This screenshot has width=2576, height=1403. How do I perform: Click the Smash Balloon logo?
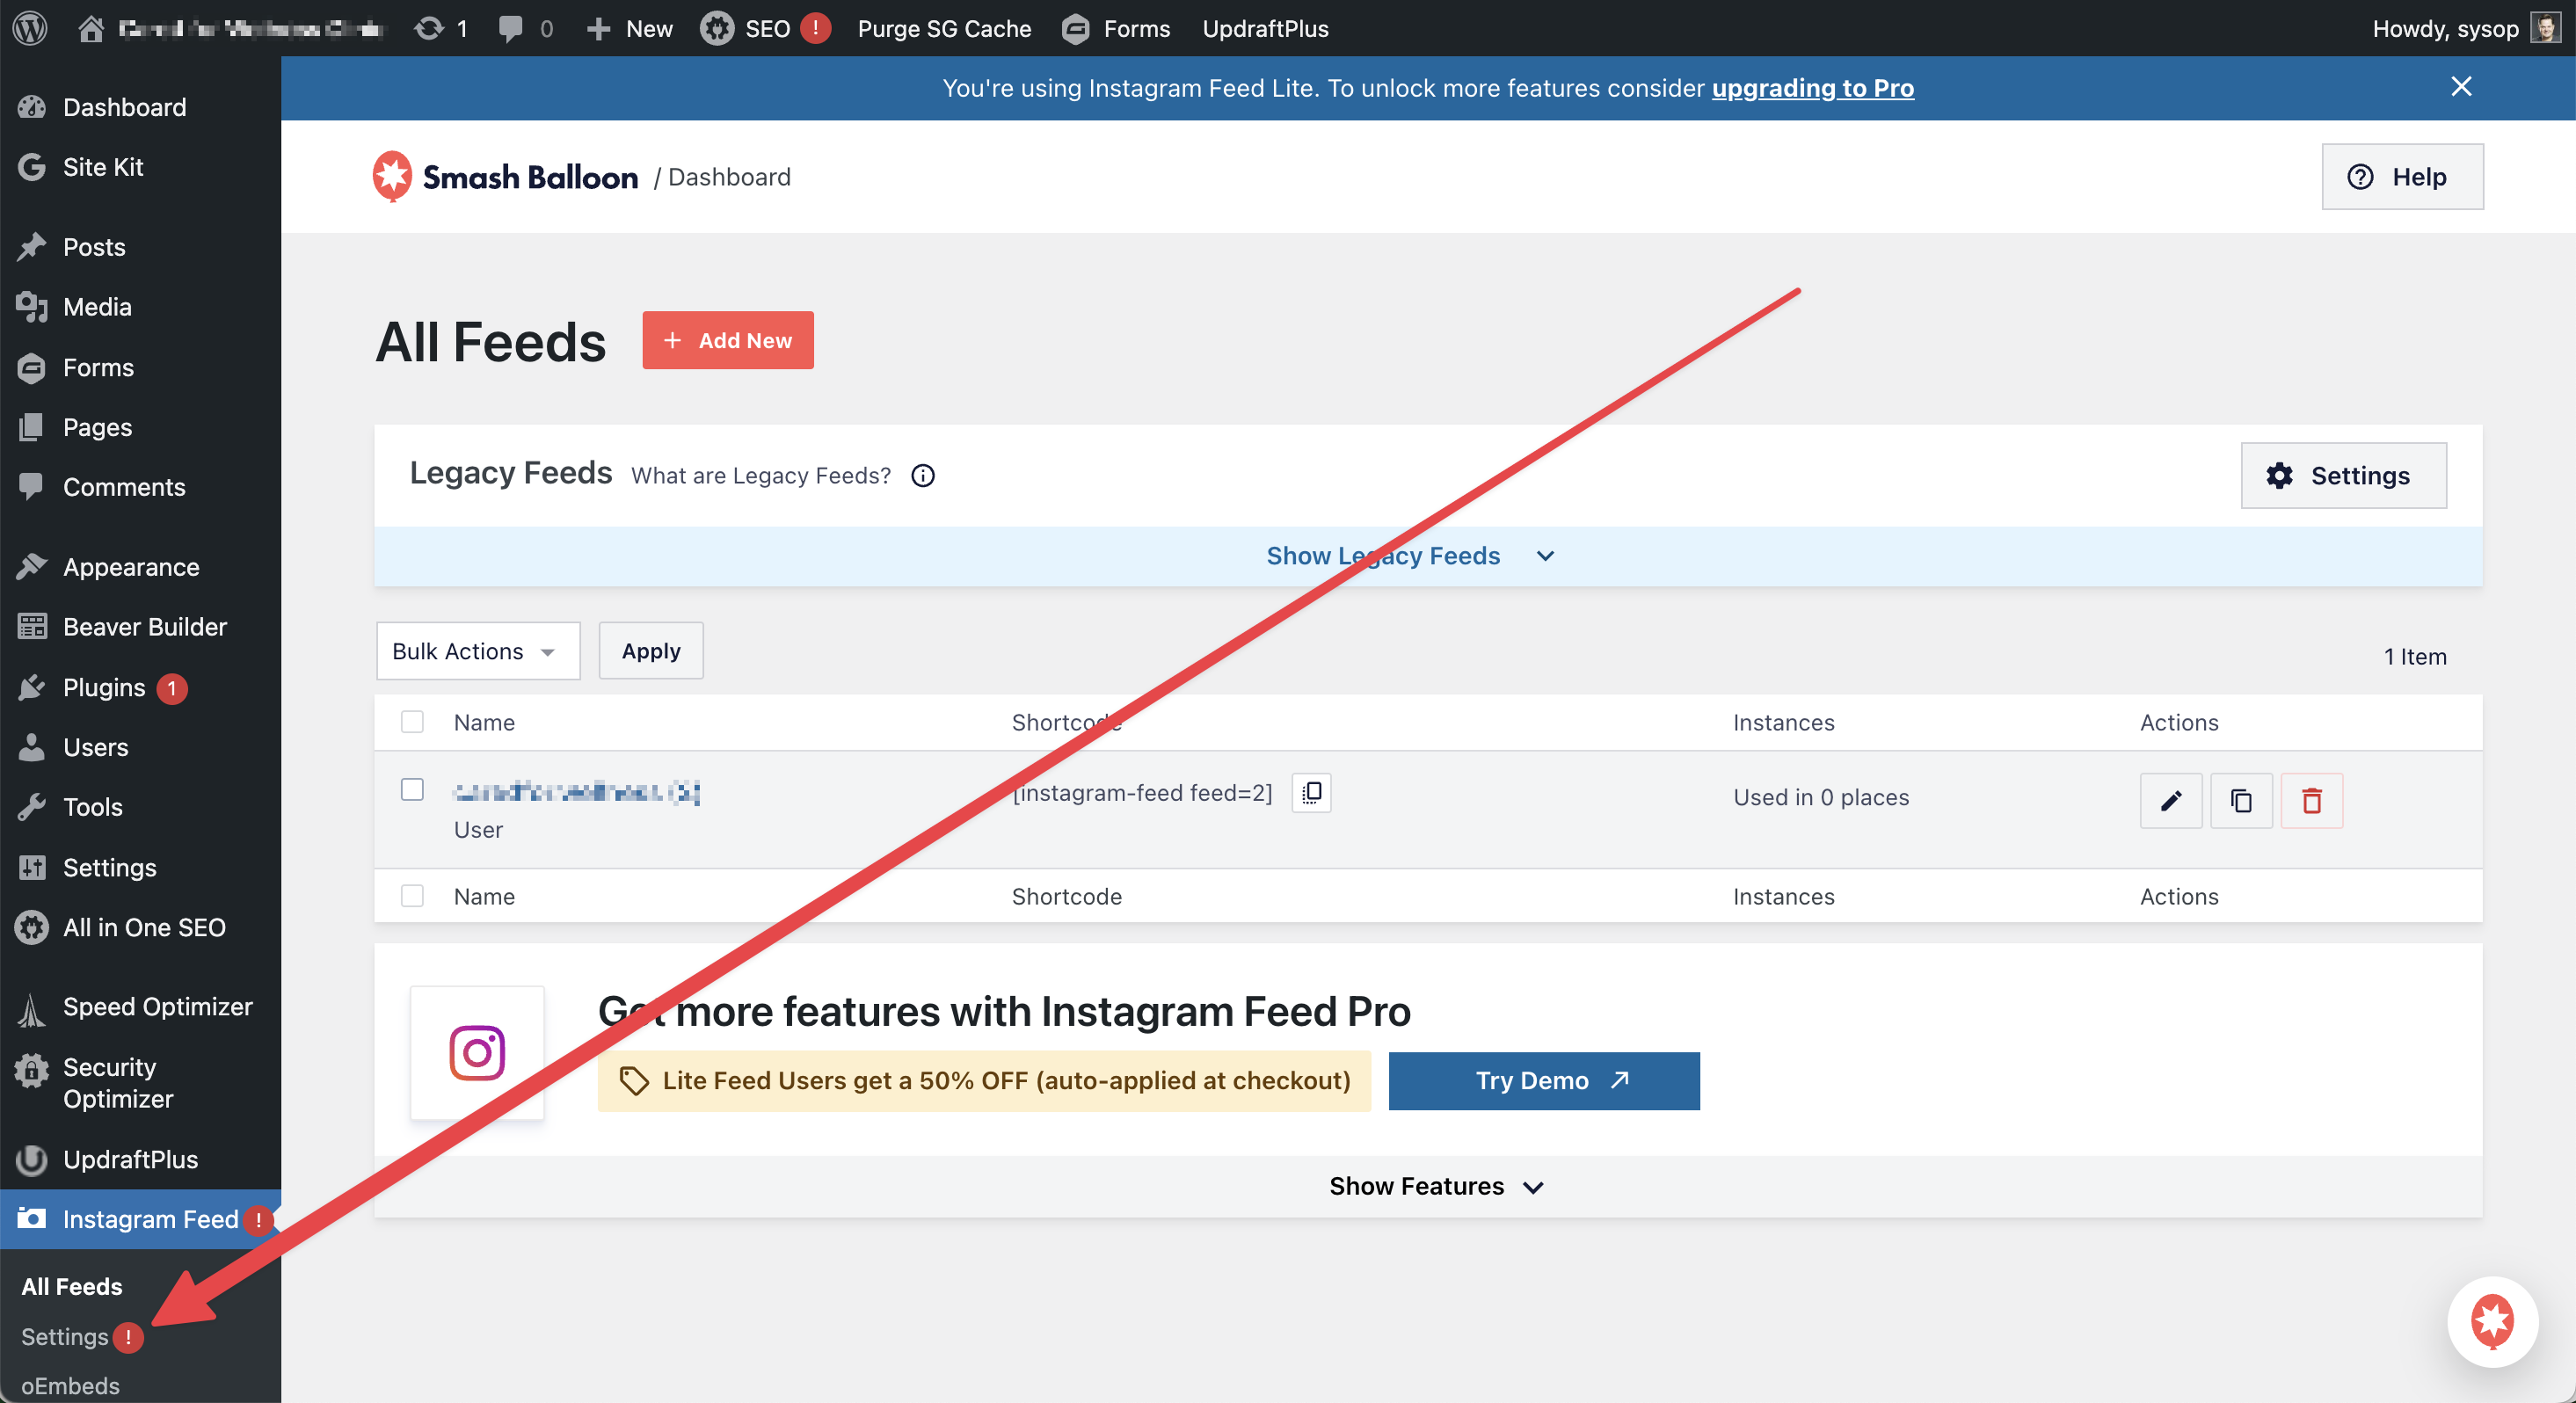click(505, 176)
